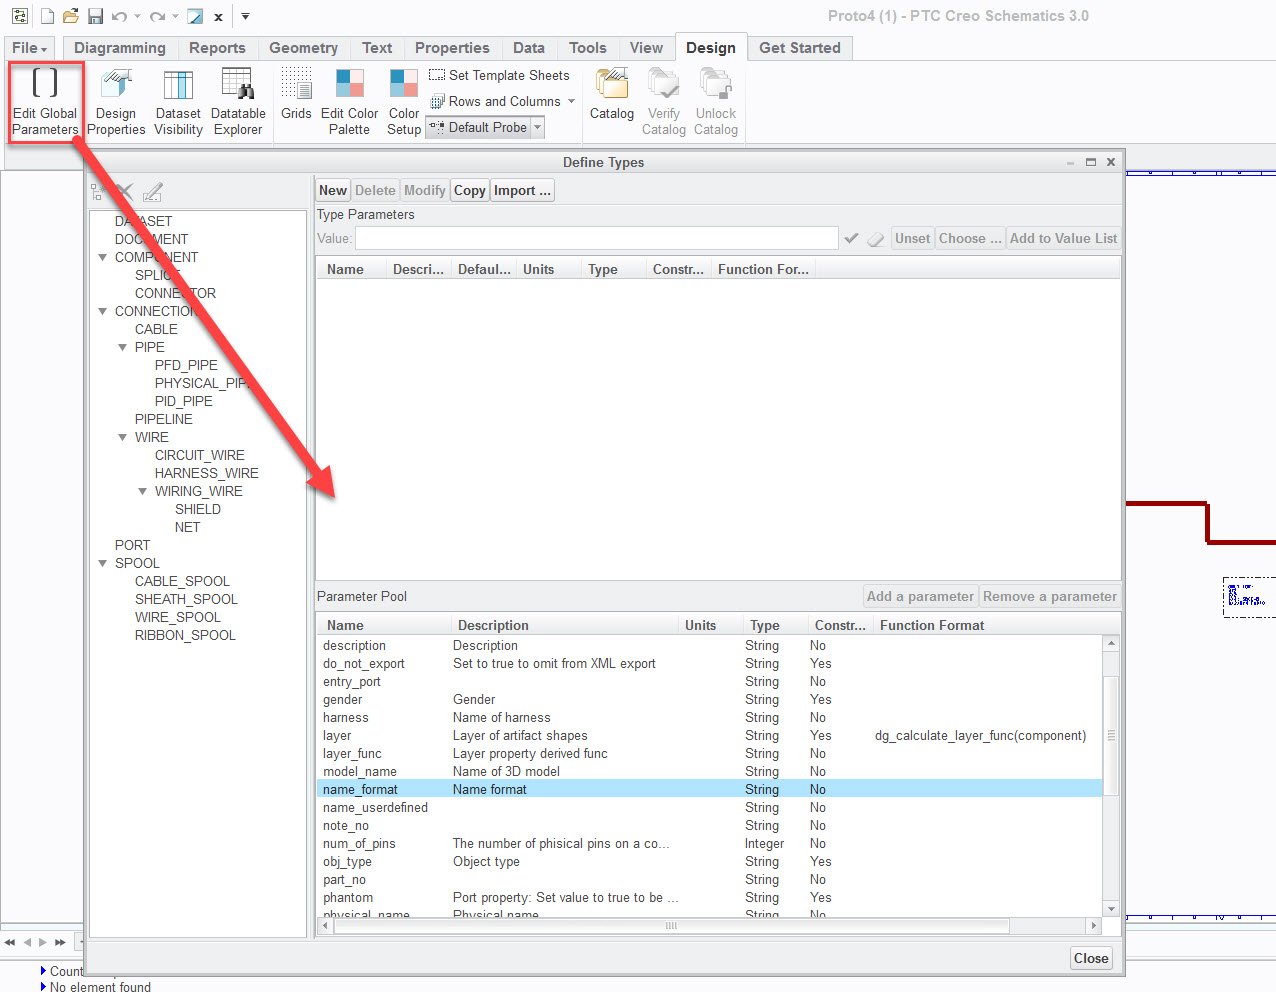Select the HARNESS_WIRE type in the tree

[206, 473]
